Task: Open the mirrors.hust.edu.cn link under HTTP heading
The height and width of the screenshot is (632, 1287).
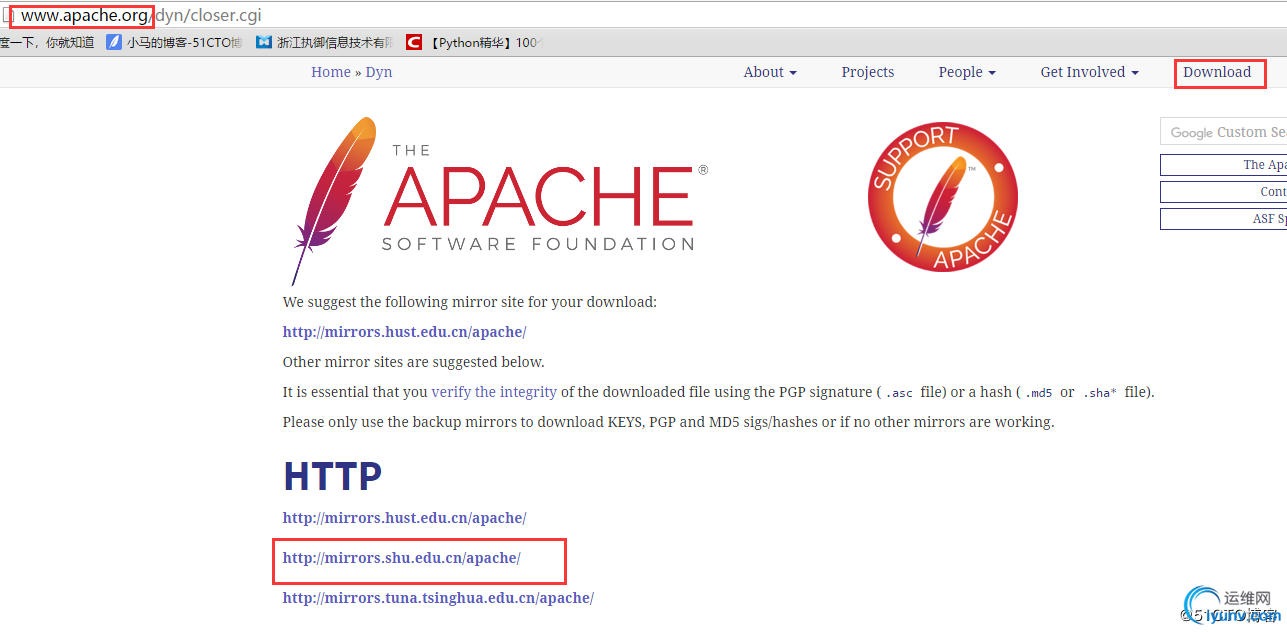Action: click(404, 518)
